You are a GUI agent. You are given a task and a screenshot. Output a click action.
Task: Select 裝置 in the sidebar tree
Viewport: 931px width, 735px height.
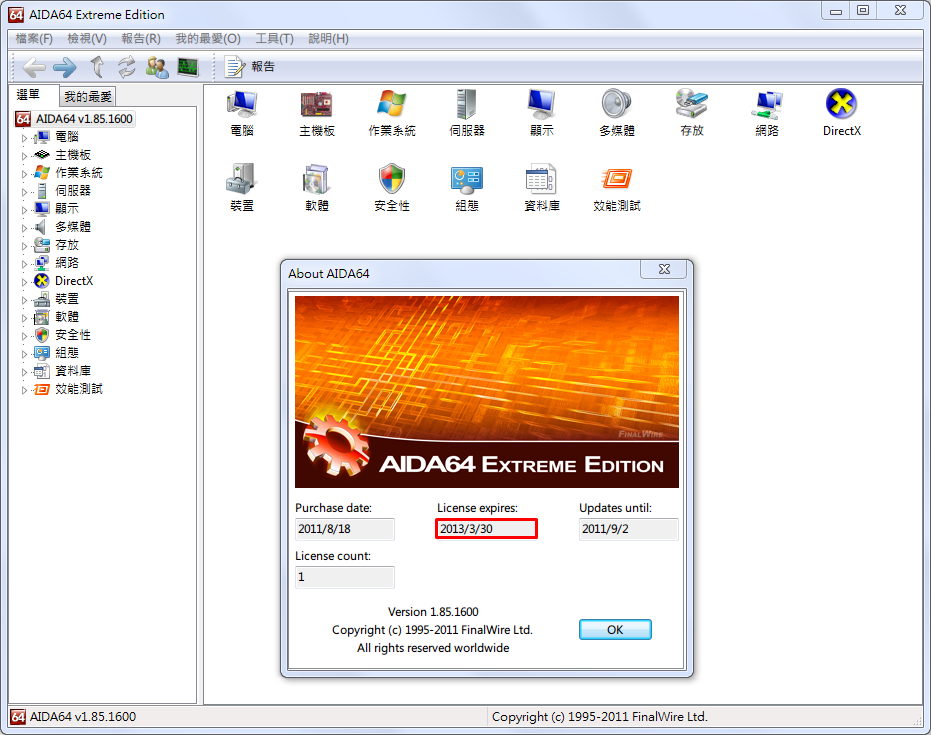(66, 299)
